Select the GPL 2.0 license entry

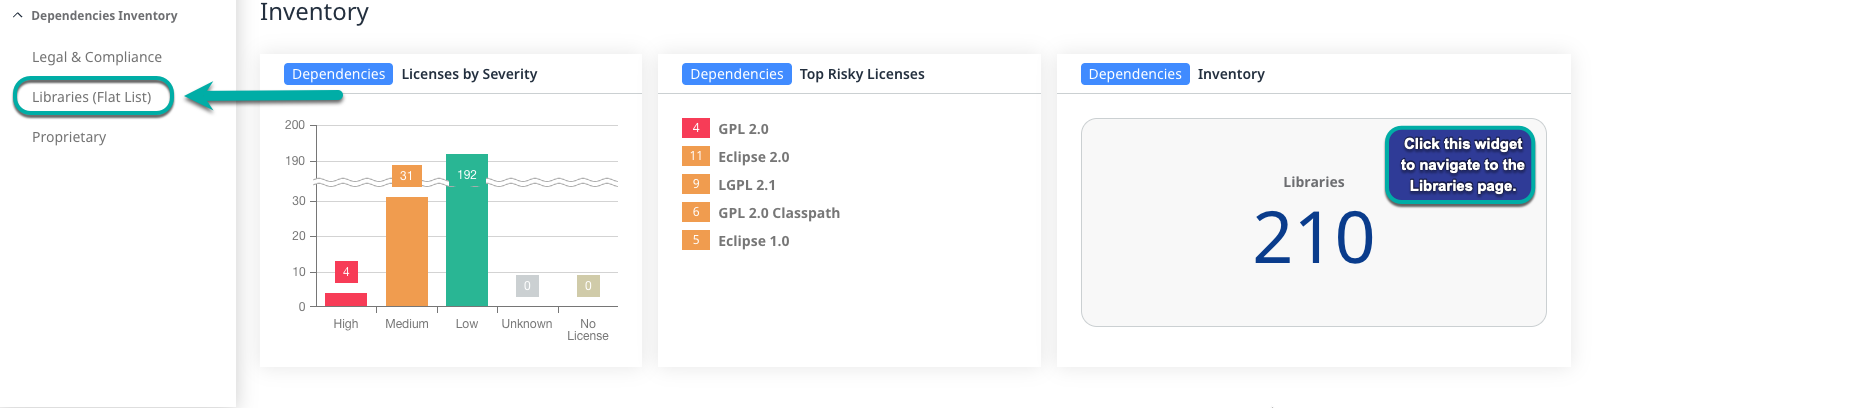(743, 129)
